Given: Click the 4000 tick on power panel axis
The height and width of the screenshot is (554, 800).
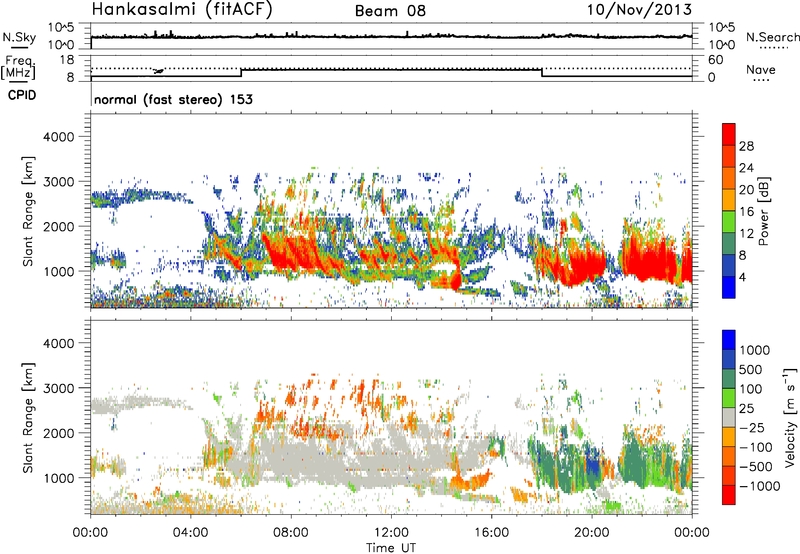Looking at the screenshot, I should coord(58,137).
